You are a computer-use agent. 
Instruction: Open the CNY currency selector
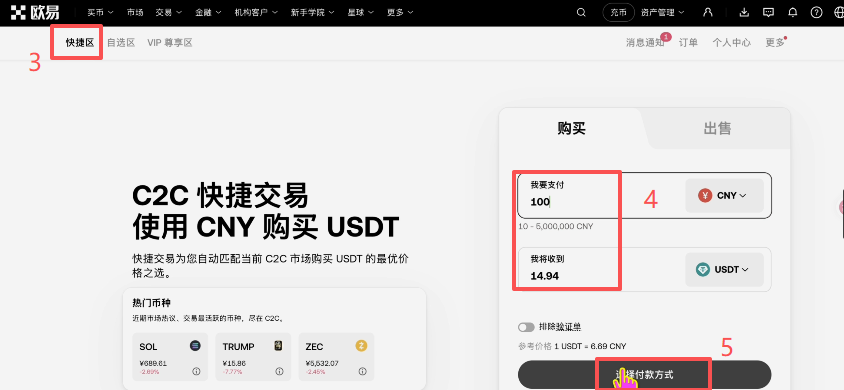(724, 196)
